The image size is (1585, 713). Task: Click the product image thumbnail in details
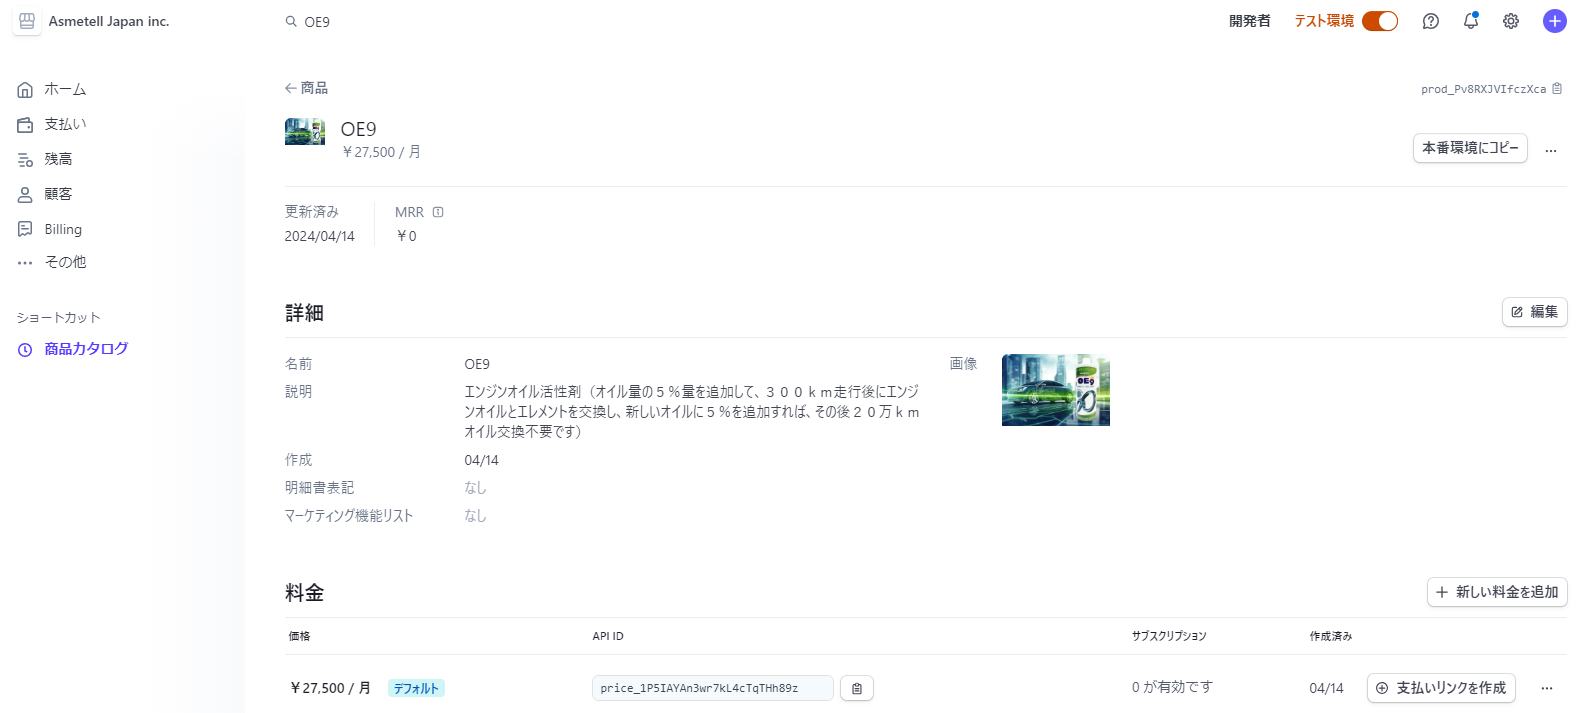[x=1055, y=390]
